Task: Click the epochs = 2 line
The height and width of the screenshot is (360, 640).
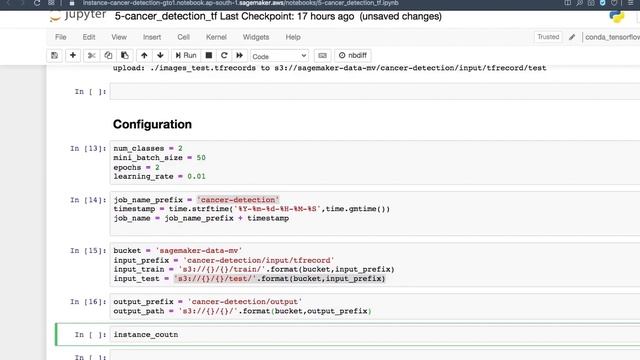Action: click(x=136, y=167)
